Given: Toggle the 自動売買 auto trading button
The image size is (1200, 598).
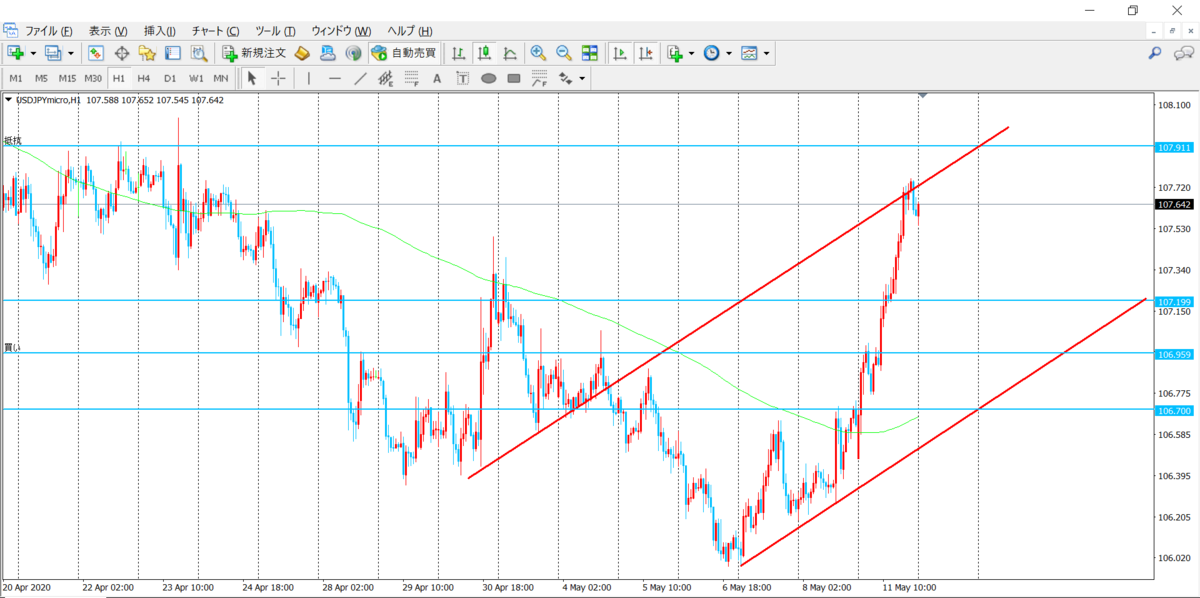Looking at the screenshot, I should tap(403, 53).
